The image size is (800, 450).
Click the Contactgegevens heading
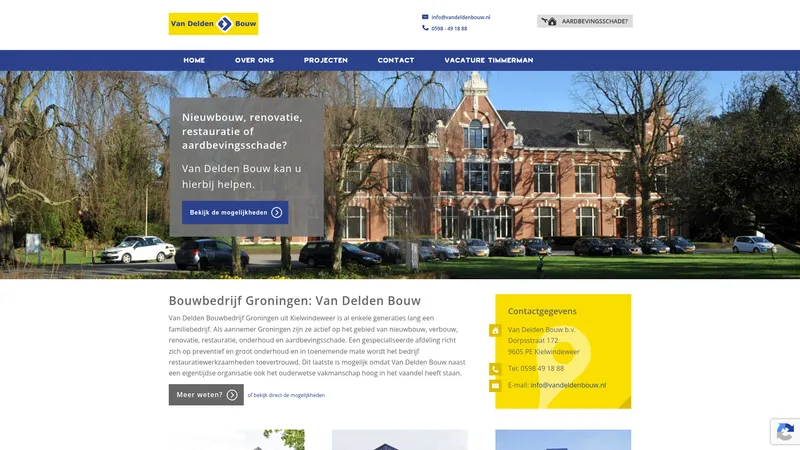coord(542,311)
